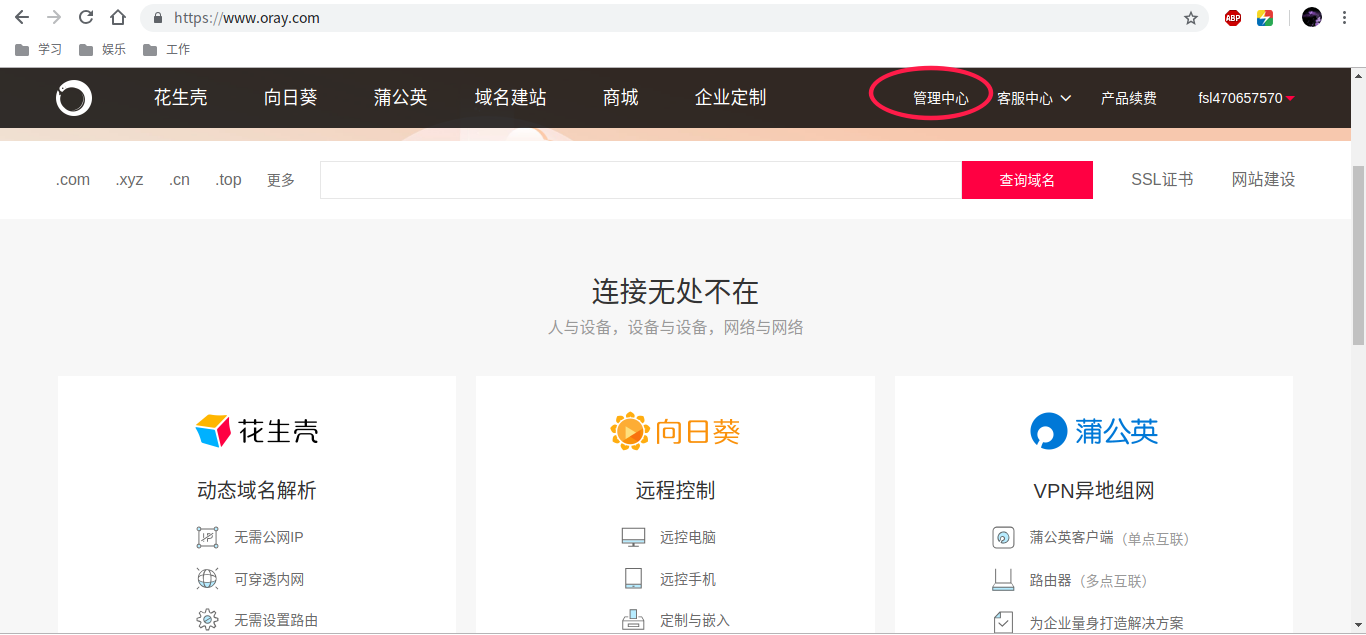The width and height of the screenshot is (1366, 635).
Task: Open the Chrome three-dot menu
Action: (1344, 17)
